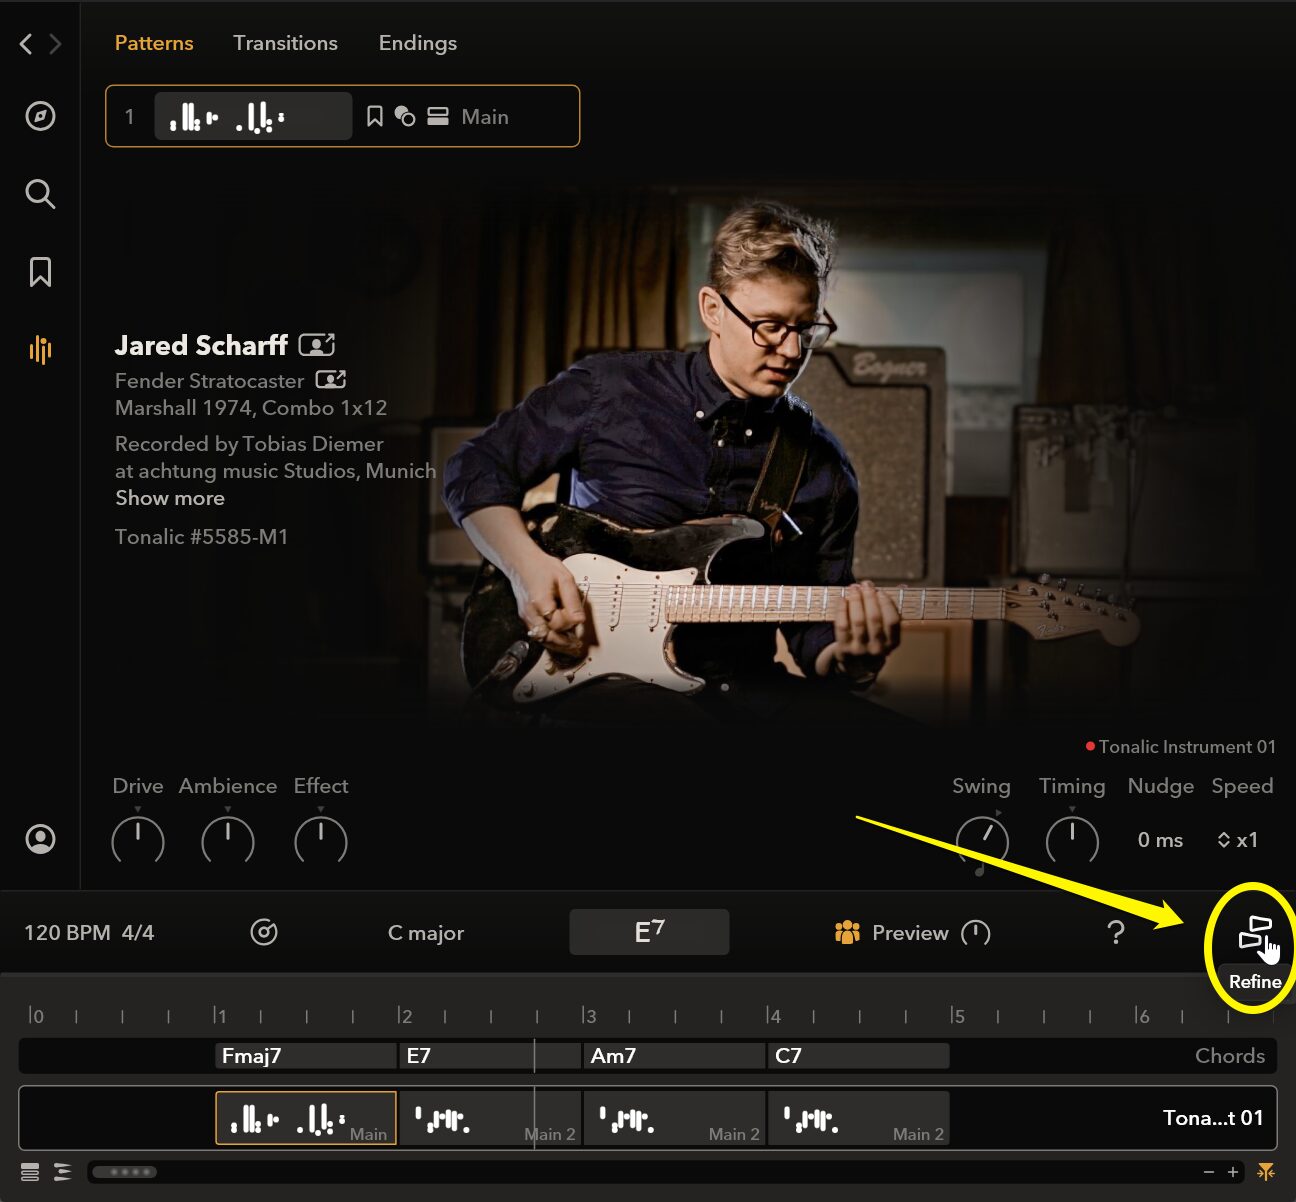Toggle the orange snap icon at timeline corner

pos(1266,1172)
